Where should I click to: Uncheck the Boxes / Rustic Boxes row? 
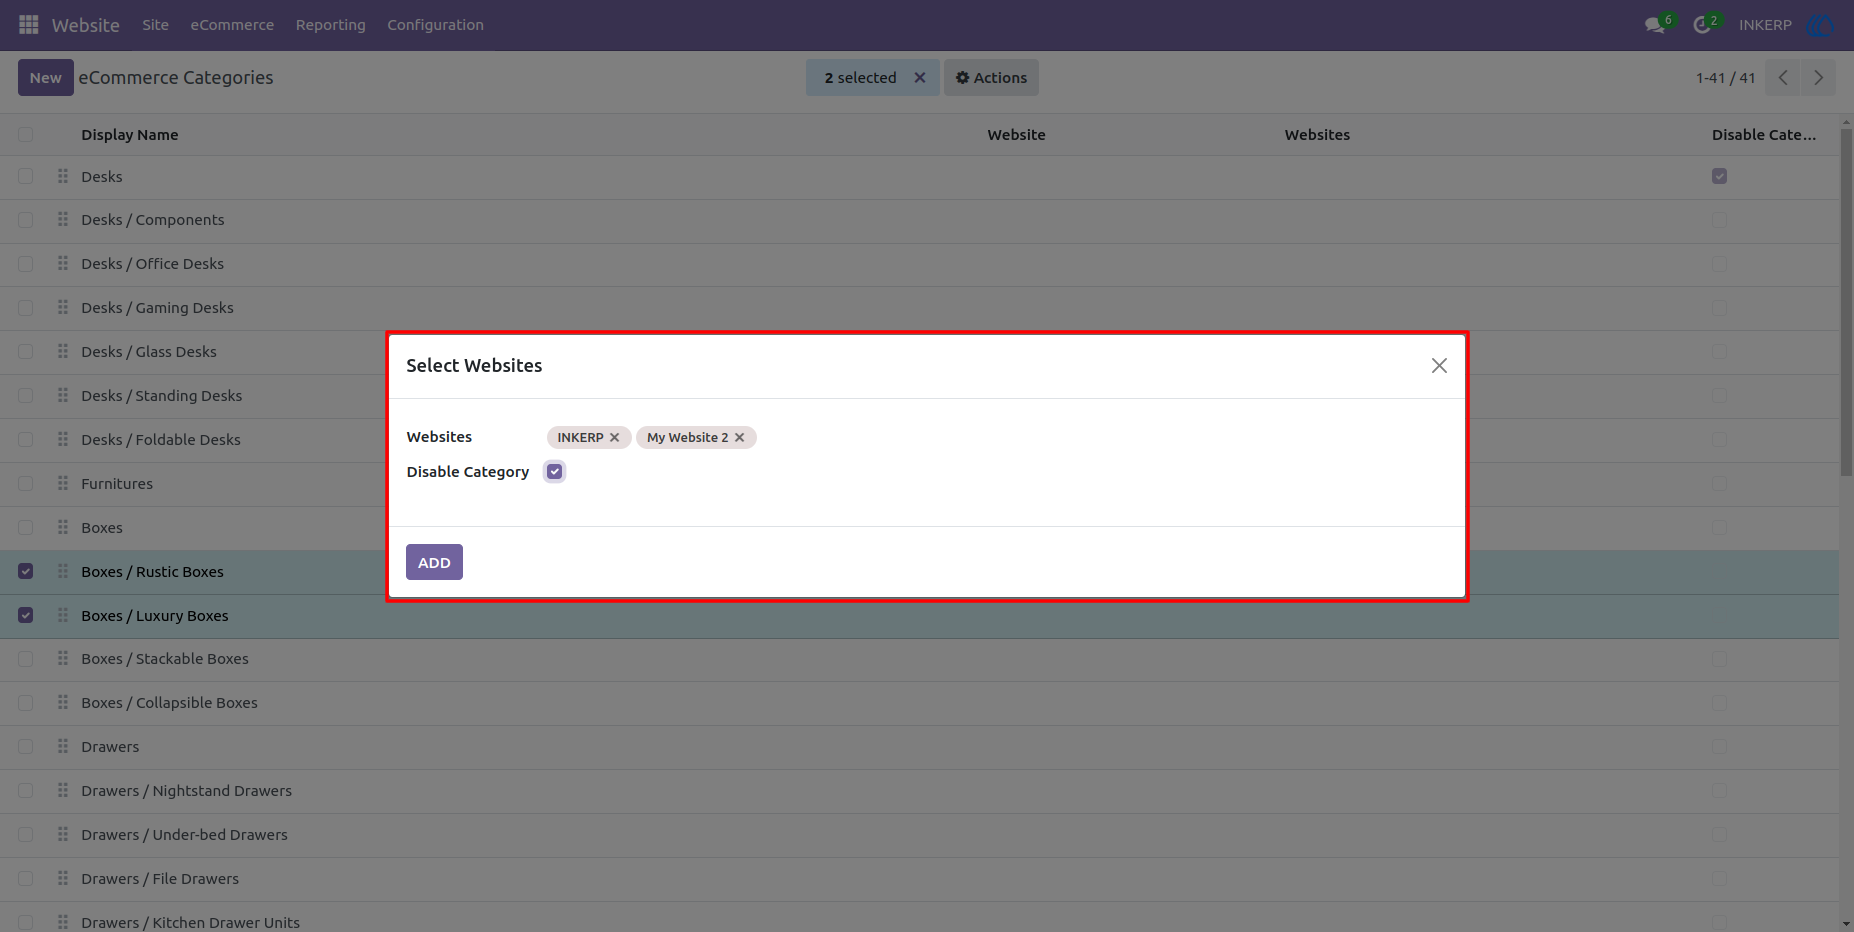pos(26,571)
